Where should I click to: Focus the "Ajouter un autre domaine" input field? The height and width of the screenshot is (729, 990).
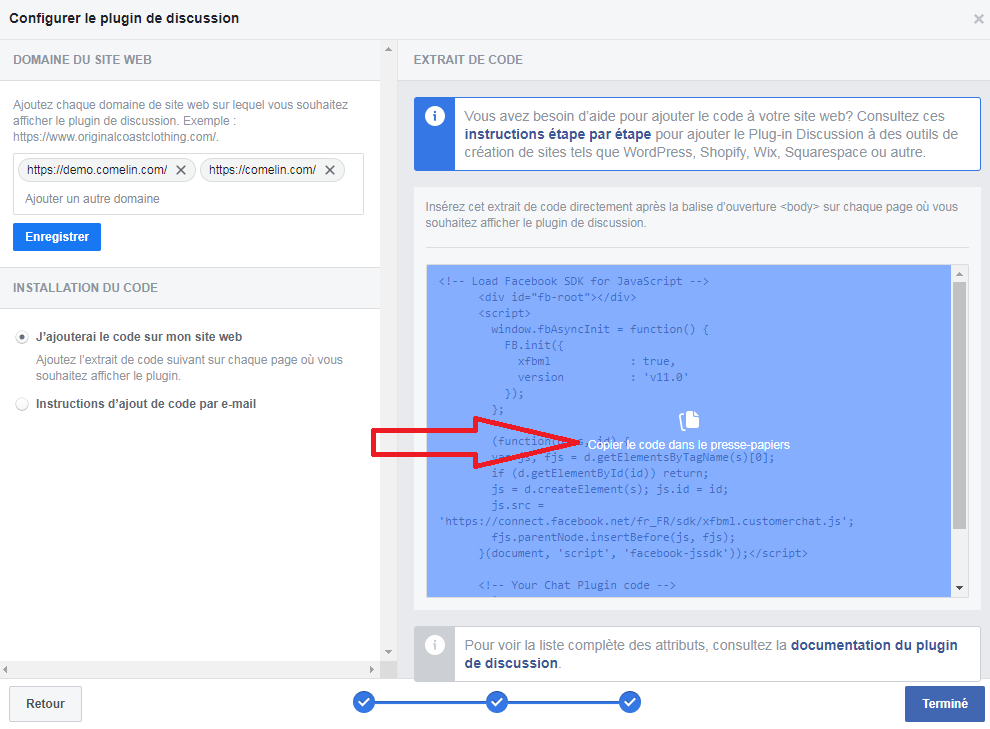tap(188, 199)
